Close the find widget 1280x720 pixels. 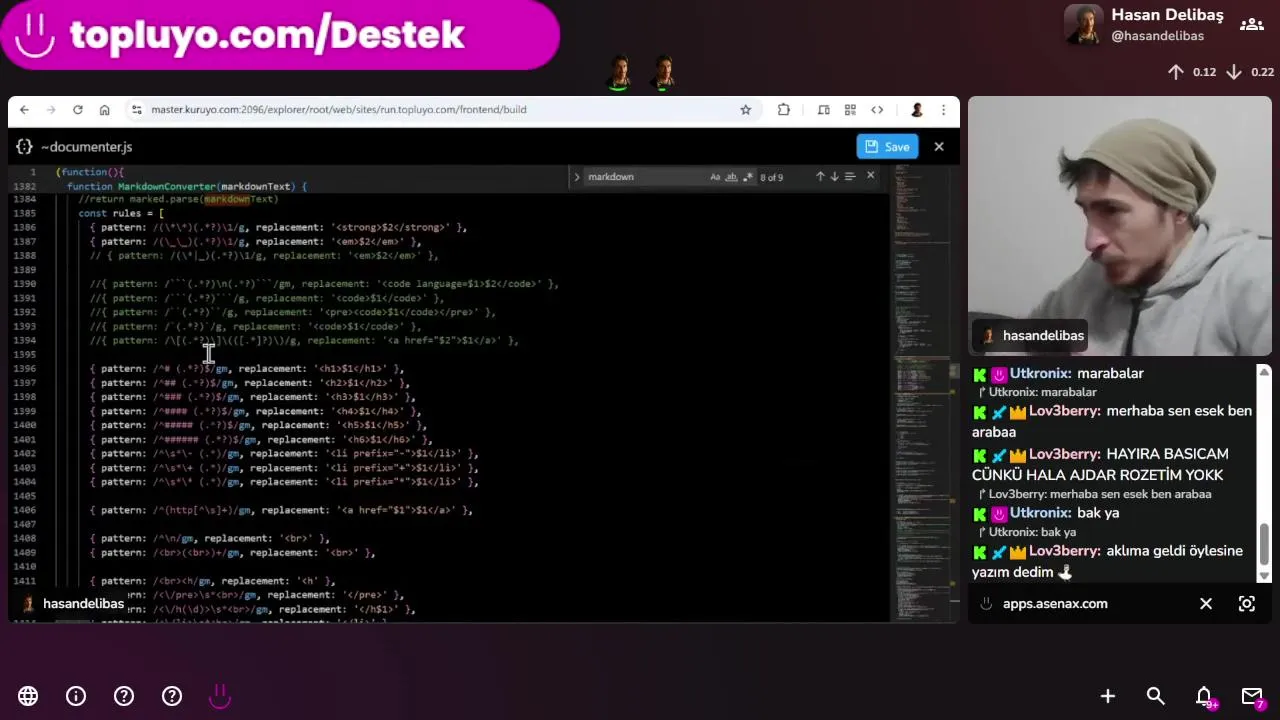870,176
